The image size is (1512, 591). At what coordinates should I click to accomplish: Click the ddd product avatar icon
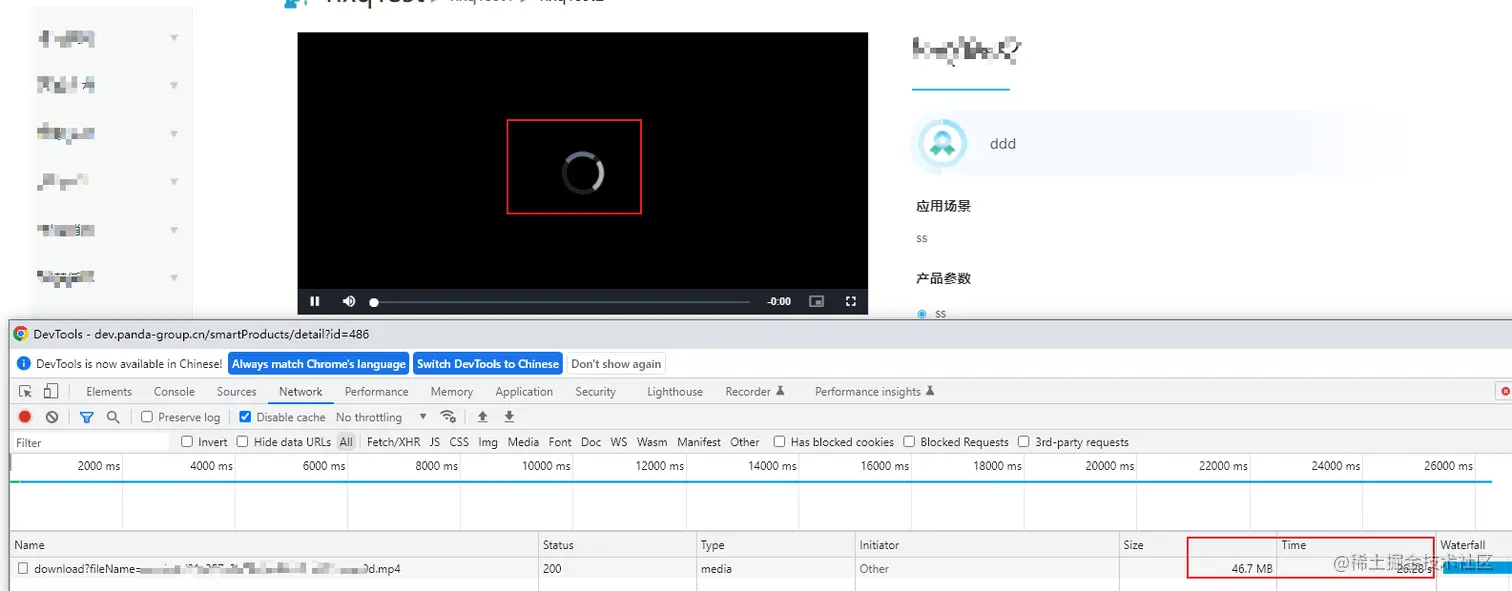coord(941,144)
